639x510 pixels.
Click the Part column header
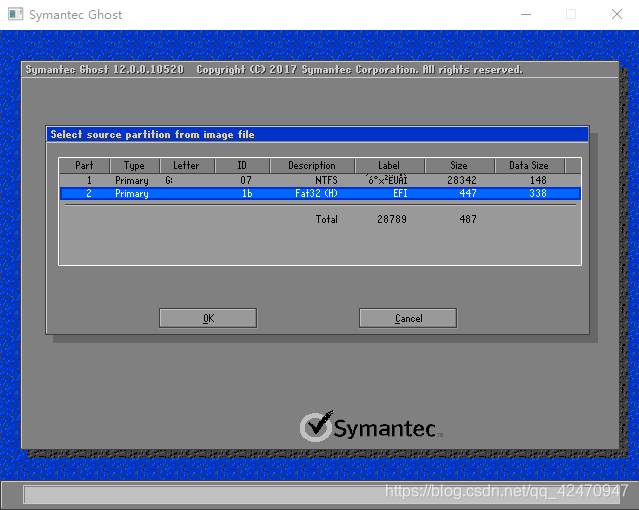pos(84,166)
